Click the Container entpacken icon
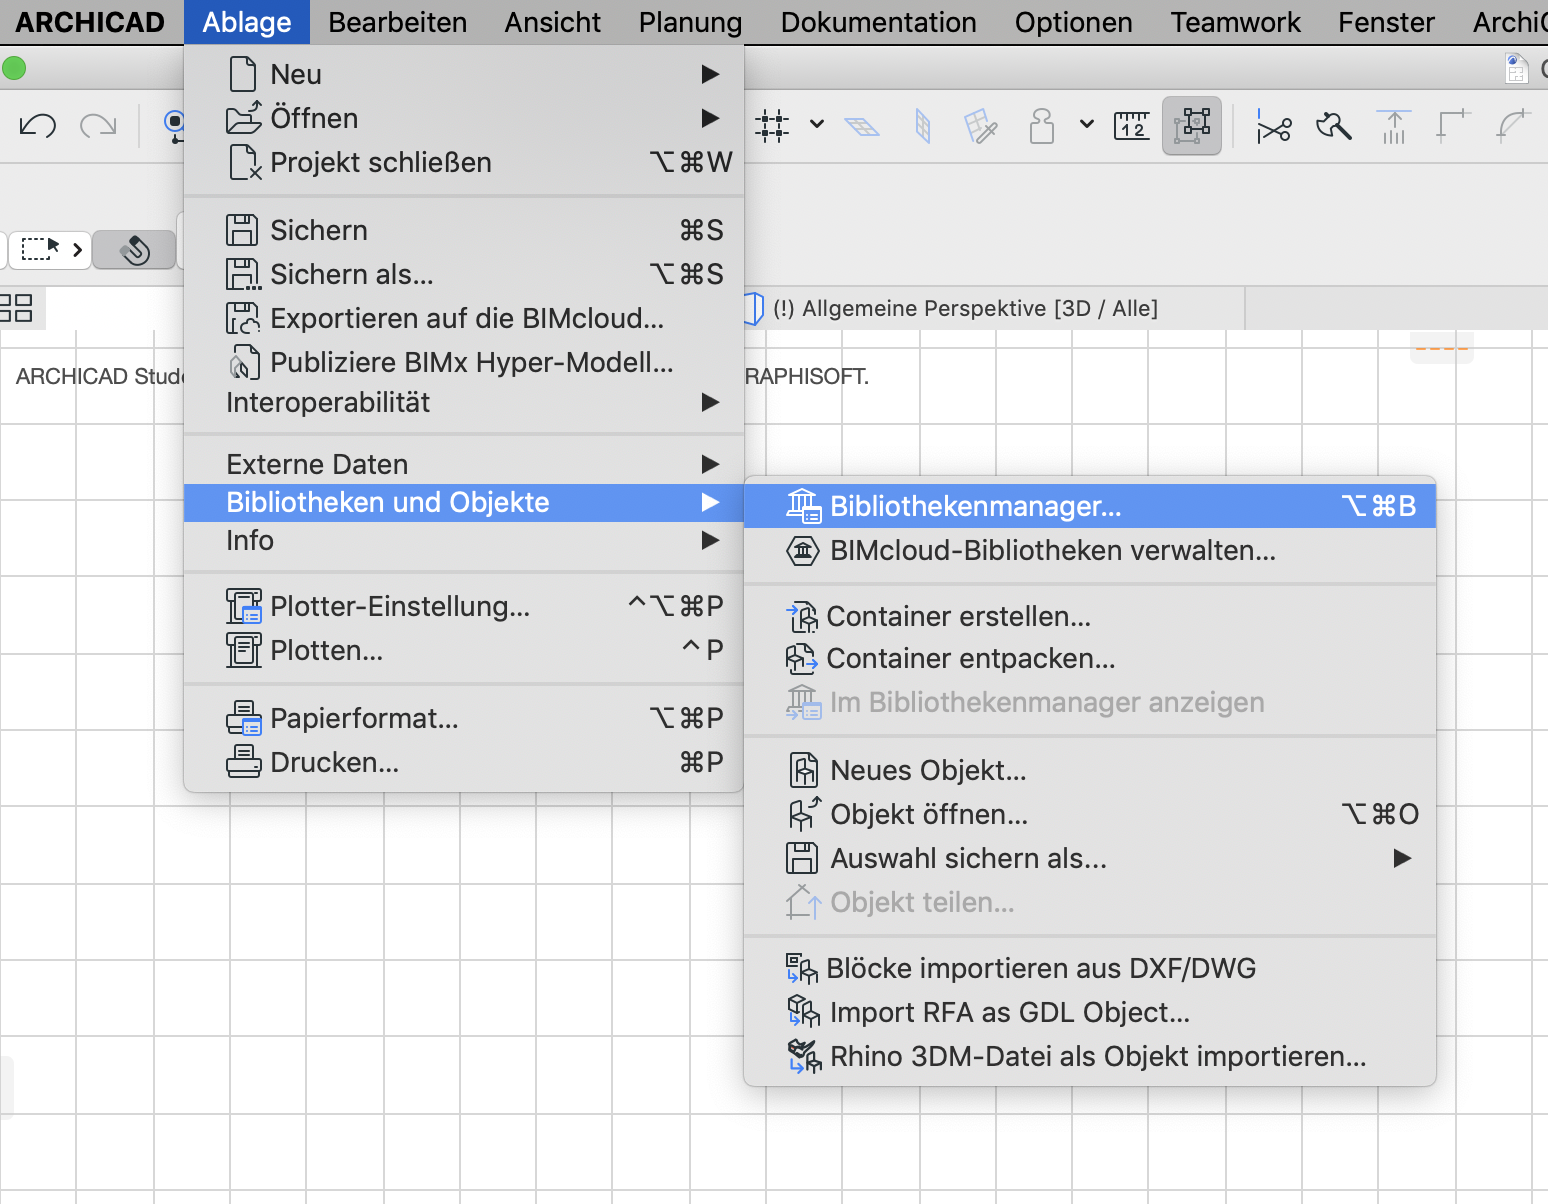 (x=802, y=658)
